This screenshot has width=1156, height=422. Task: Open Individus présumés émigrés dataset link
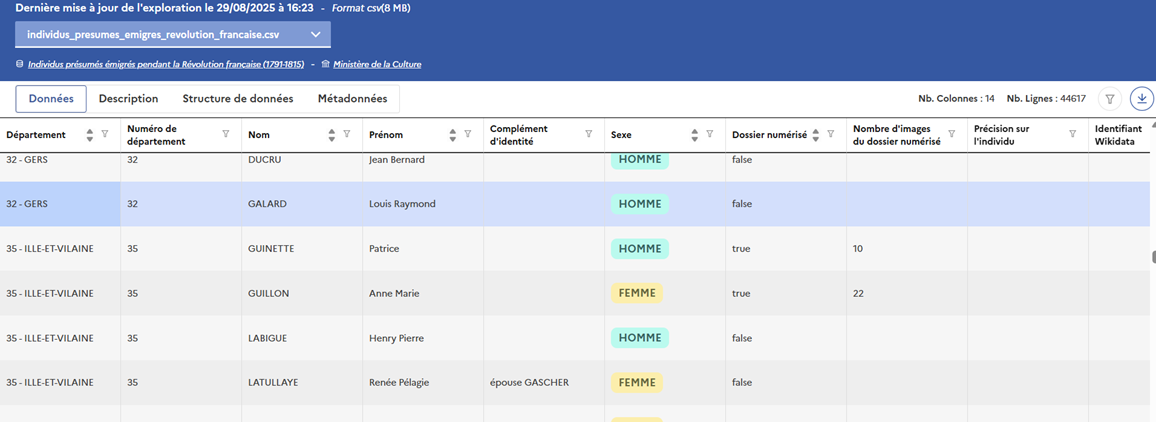coord(166,65)
